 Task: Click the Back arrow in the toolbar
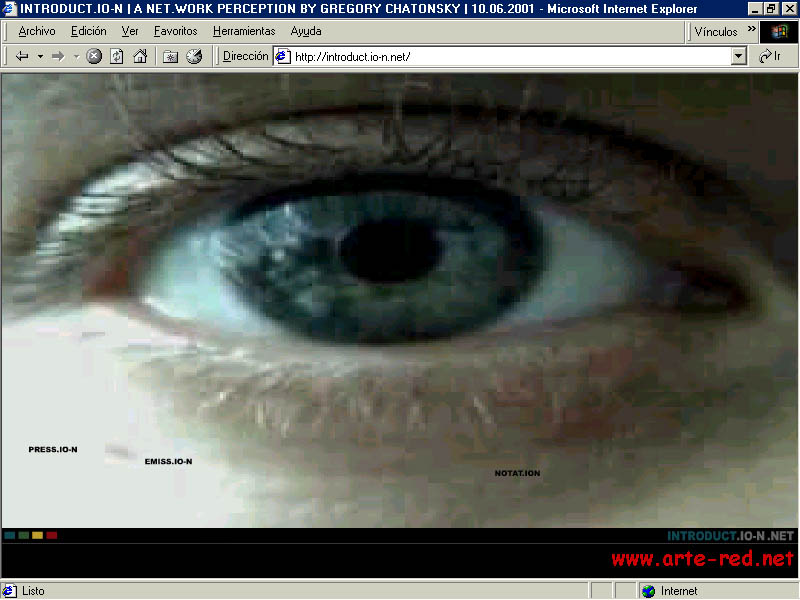click(22, 56)
